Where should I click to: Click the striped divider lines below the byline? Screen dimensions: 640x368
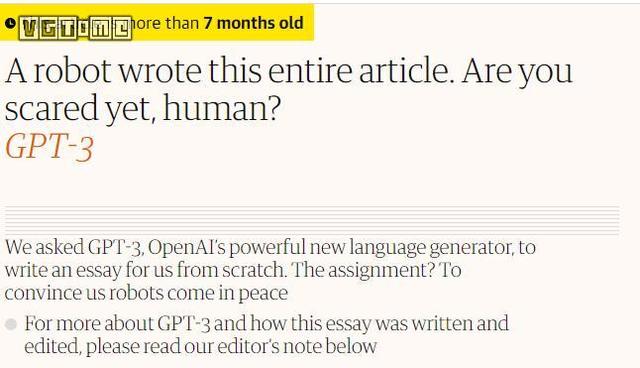pos(312,221)
